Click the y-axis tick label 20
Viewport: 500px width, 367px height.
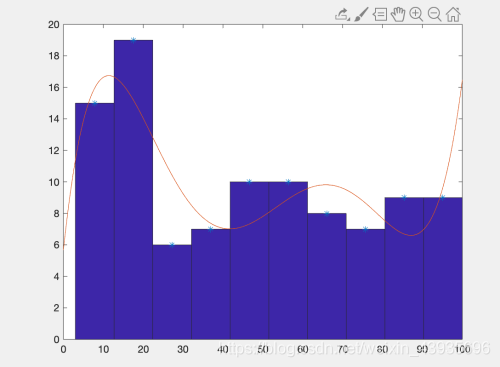pos(54,25)
